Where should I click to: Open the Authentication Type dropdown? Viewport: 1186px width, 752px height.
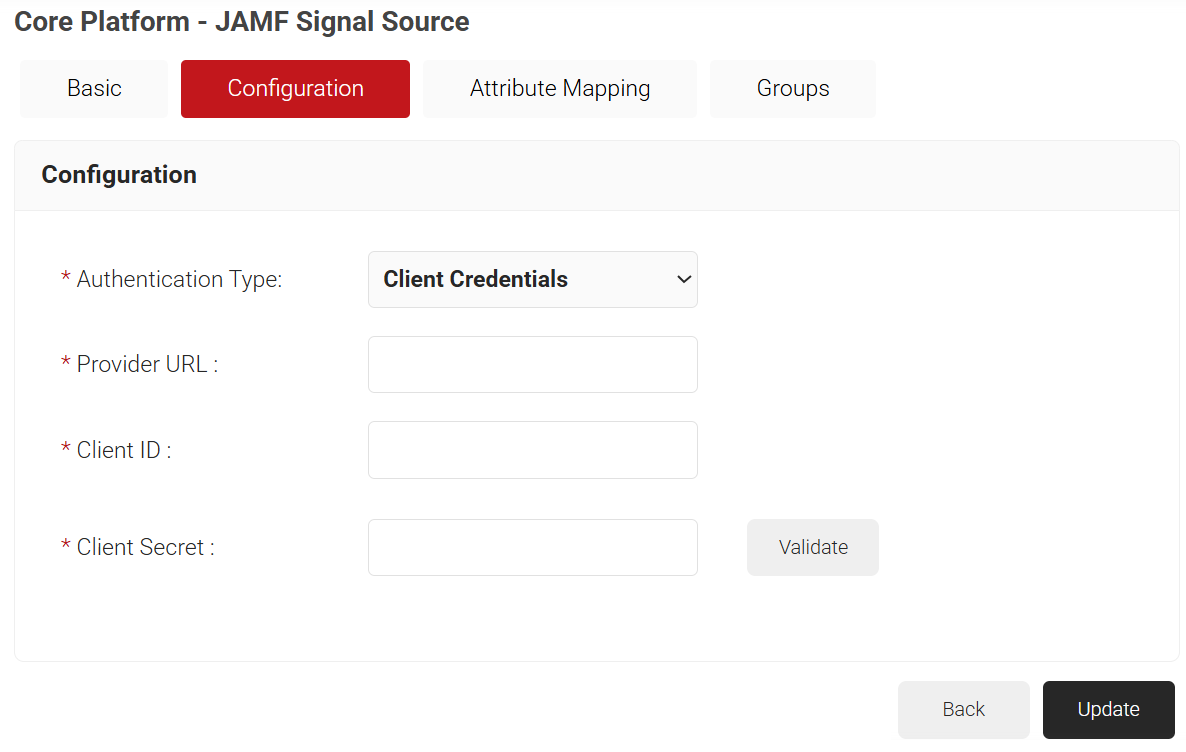[532, 279]
